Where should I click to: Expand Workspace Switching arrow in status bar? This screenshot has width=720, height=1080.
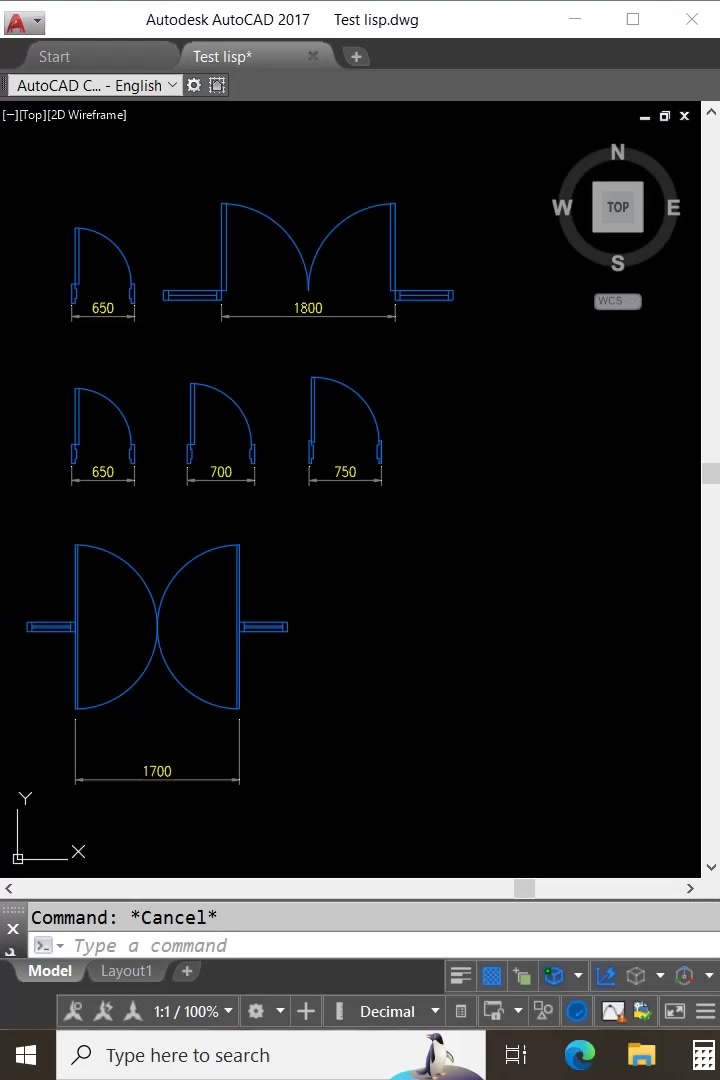click(x=280, y=1011)
